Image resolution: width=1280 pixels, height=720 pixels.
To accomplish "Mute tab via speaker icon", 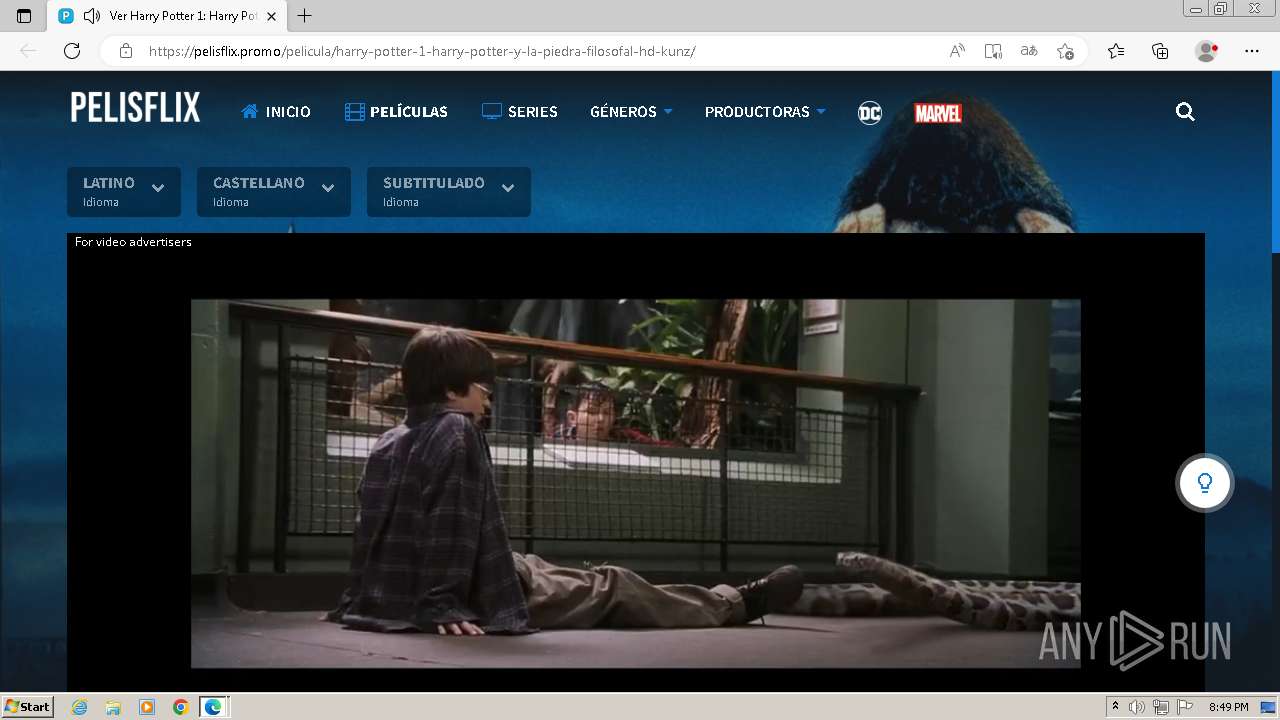I will click(x=91, y=16).
